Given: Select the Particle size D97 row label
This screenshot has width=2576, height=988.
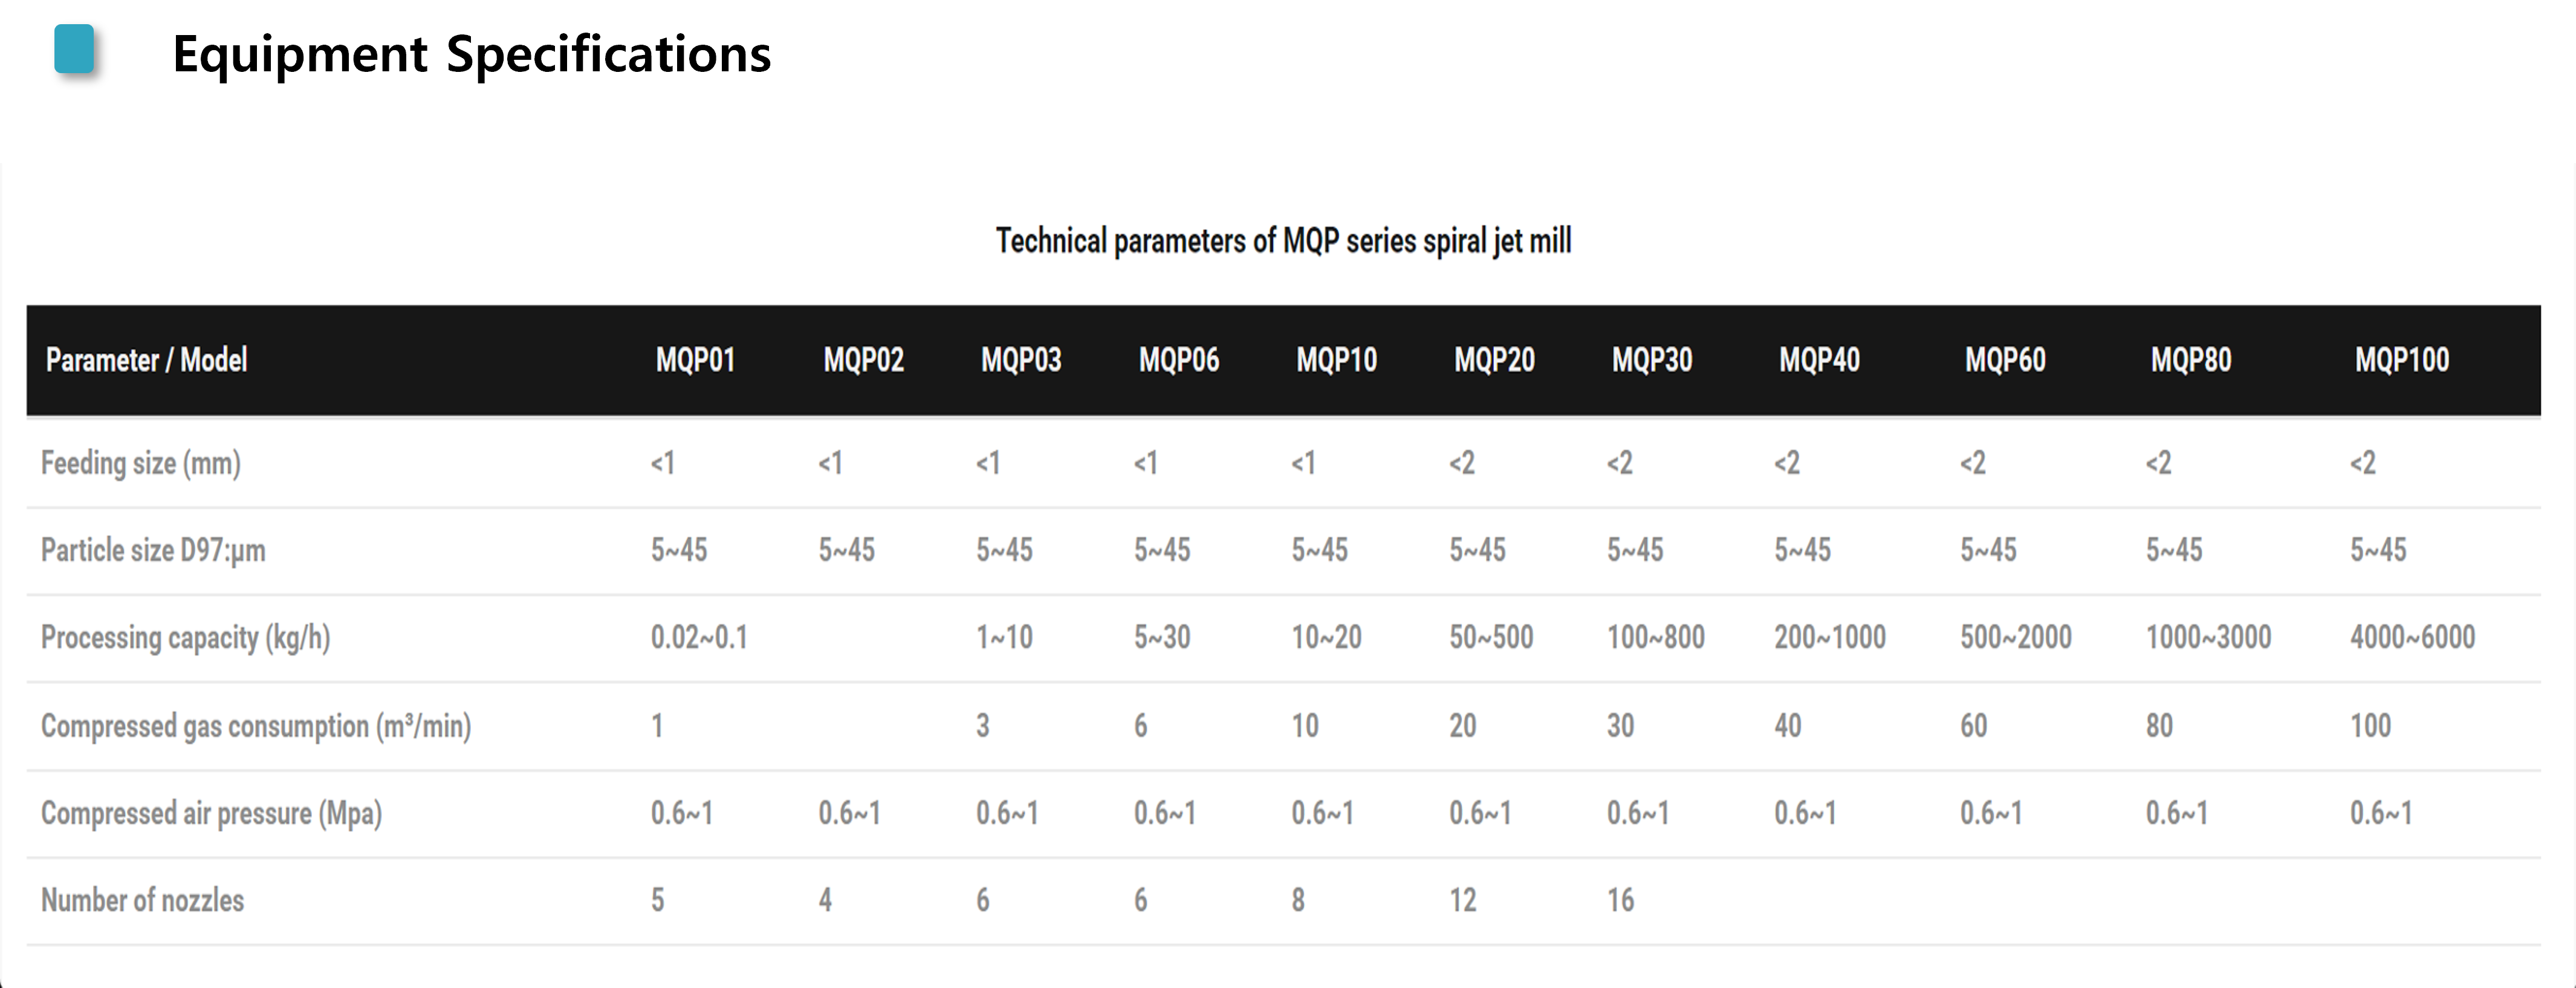Looking at the screenshot, I should coord(153,550).
